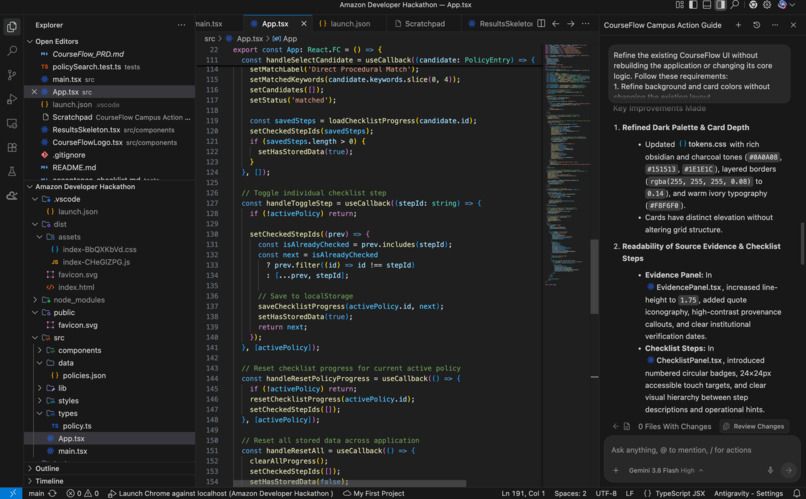Open account dropdown chevron in title bar

(x=792, y=5)
